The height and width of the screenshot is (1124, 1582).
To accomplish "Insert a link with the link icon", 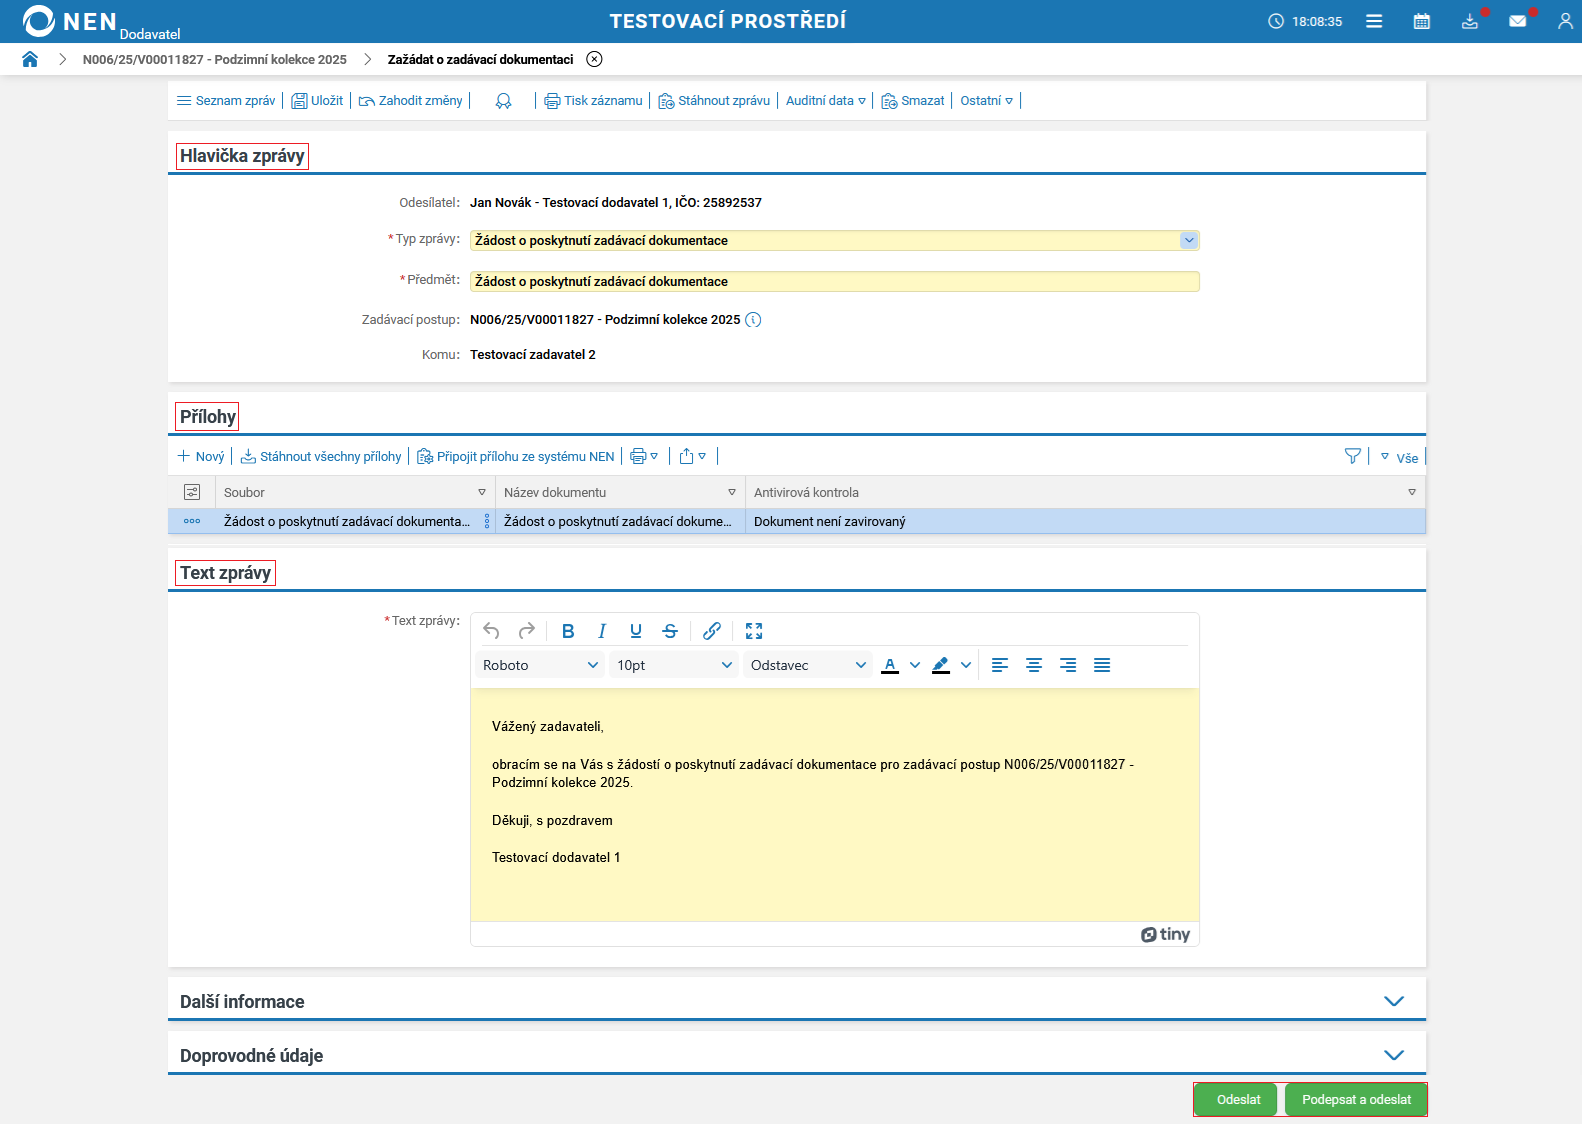I will click(712, 631).
